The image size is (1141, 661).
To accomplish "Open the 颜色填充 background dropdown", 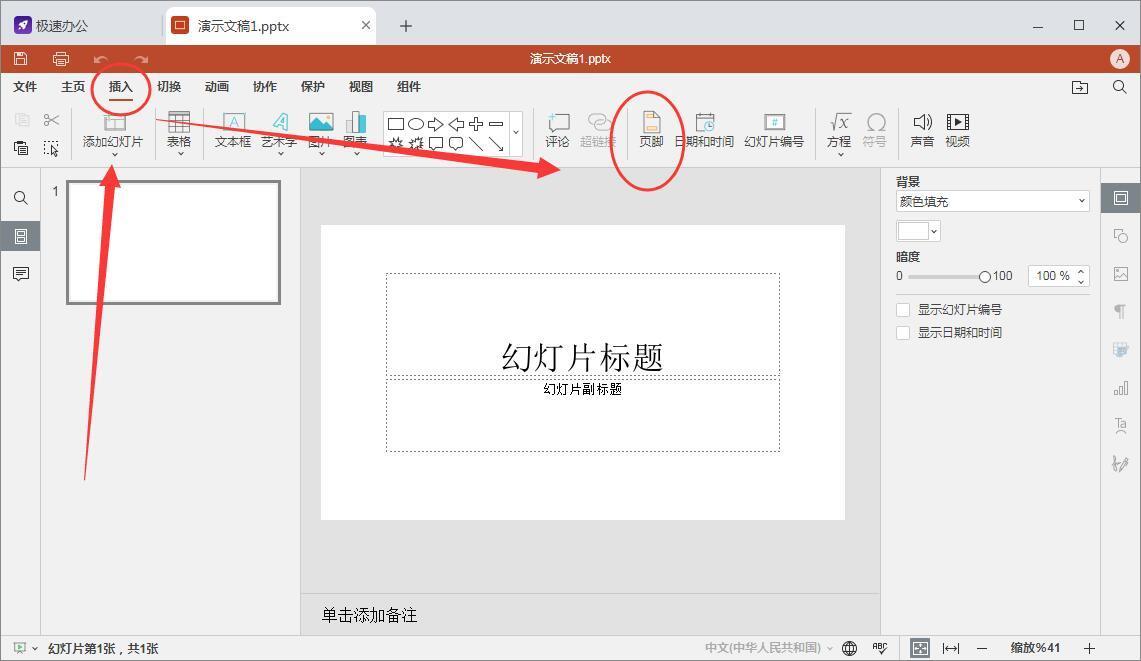I will (x=992, y=201).
